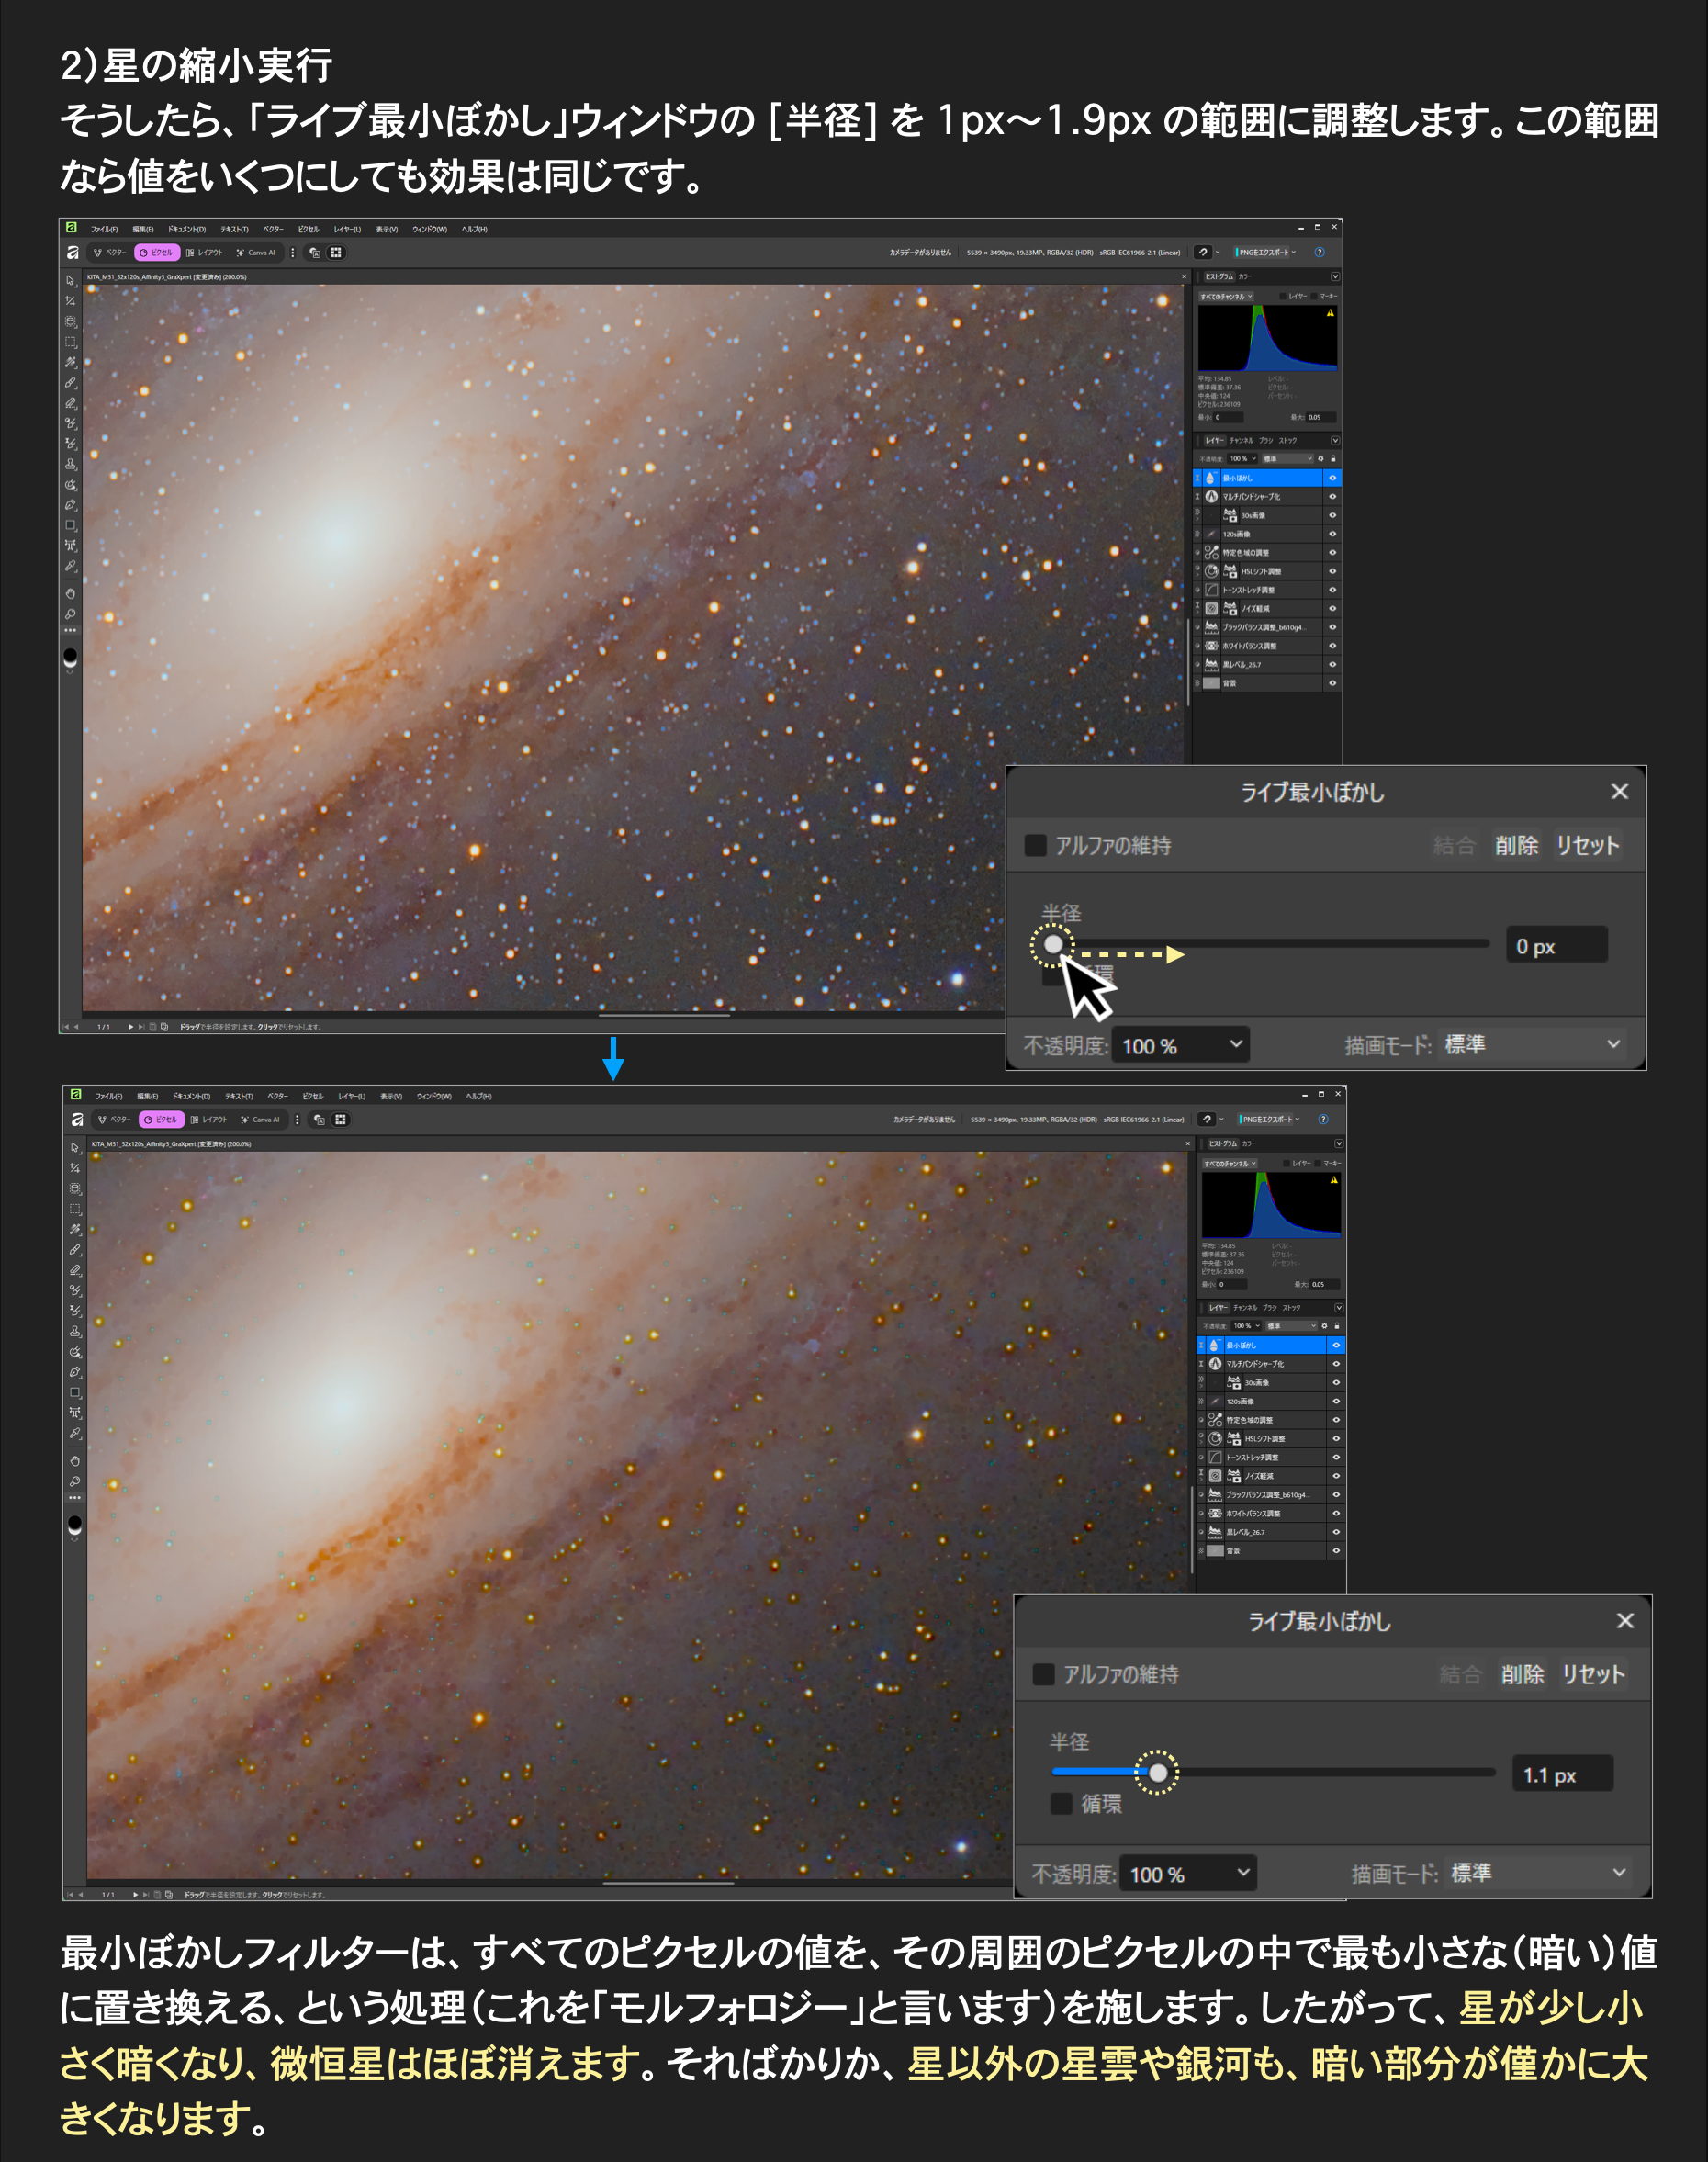Select the Crop tool in upper screenshot

click(70, 301)
